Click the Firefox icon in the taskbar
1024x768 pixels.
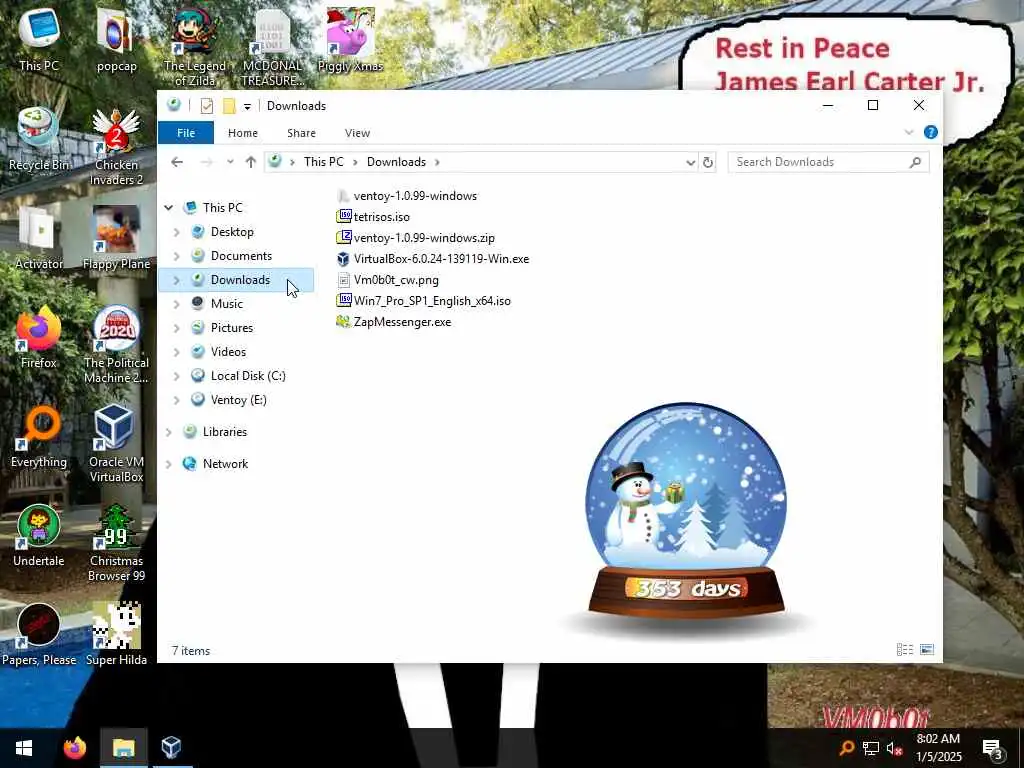pyautogui.click(x=74, y=747)
